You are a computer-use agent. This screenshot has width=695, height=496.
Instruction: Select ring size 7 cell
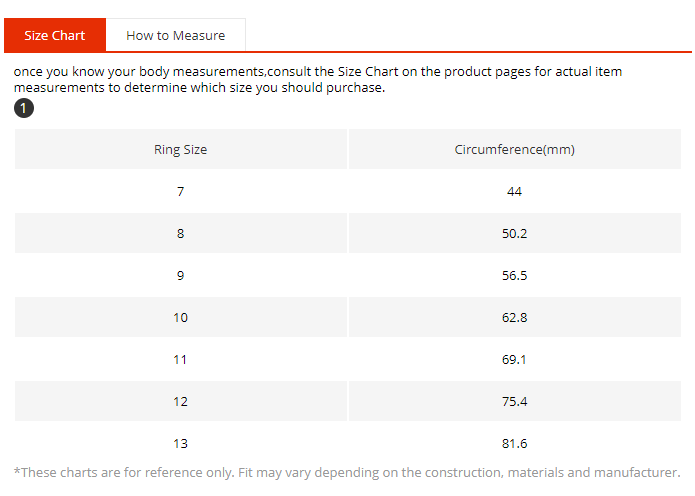pos(180,191)
